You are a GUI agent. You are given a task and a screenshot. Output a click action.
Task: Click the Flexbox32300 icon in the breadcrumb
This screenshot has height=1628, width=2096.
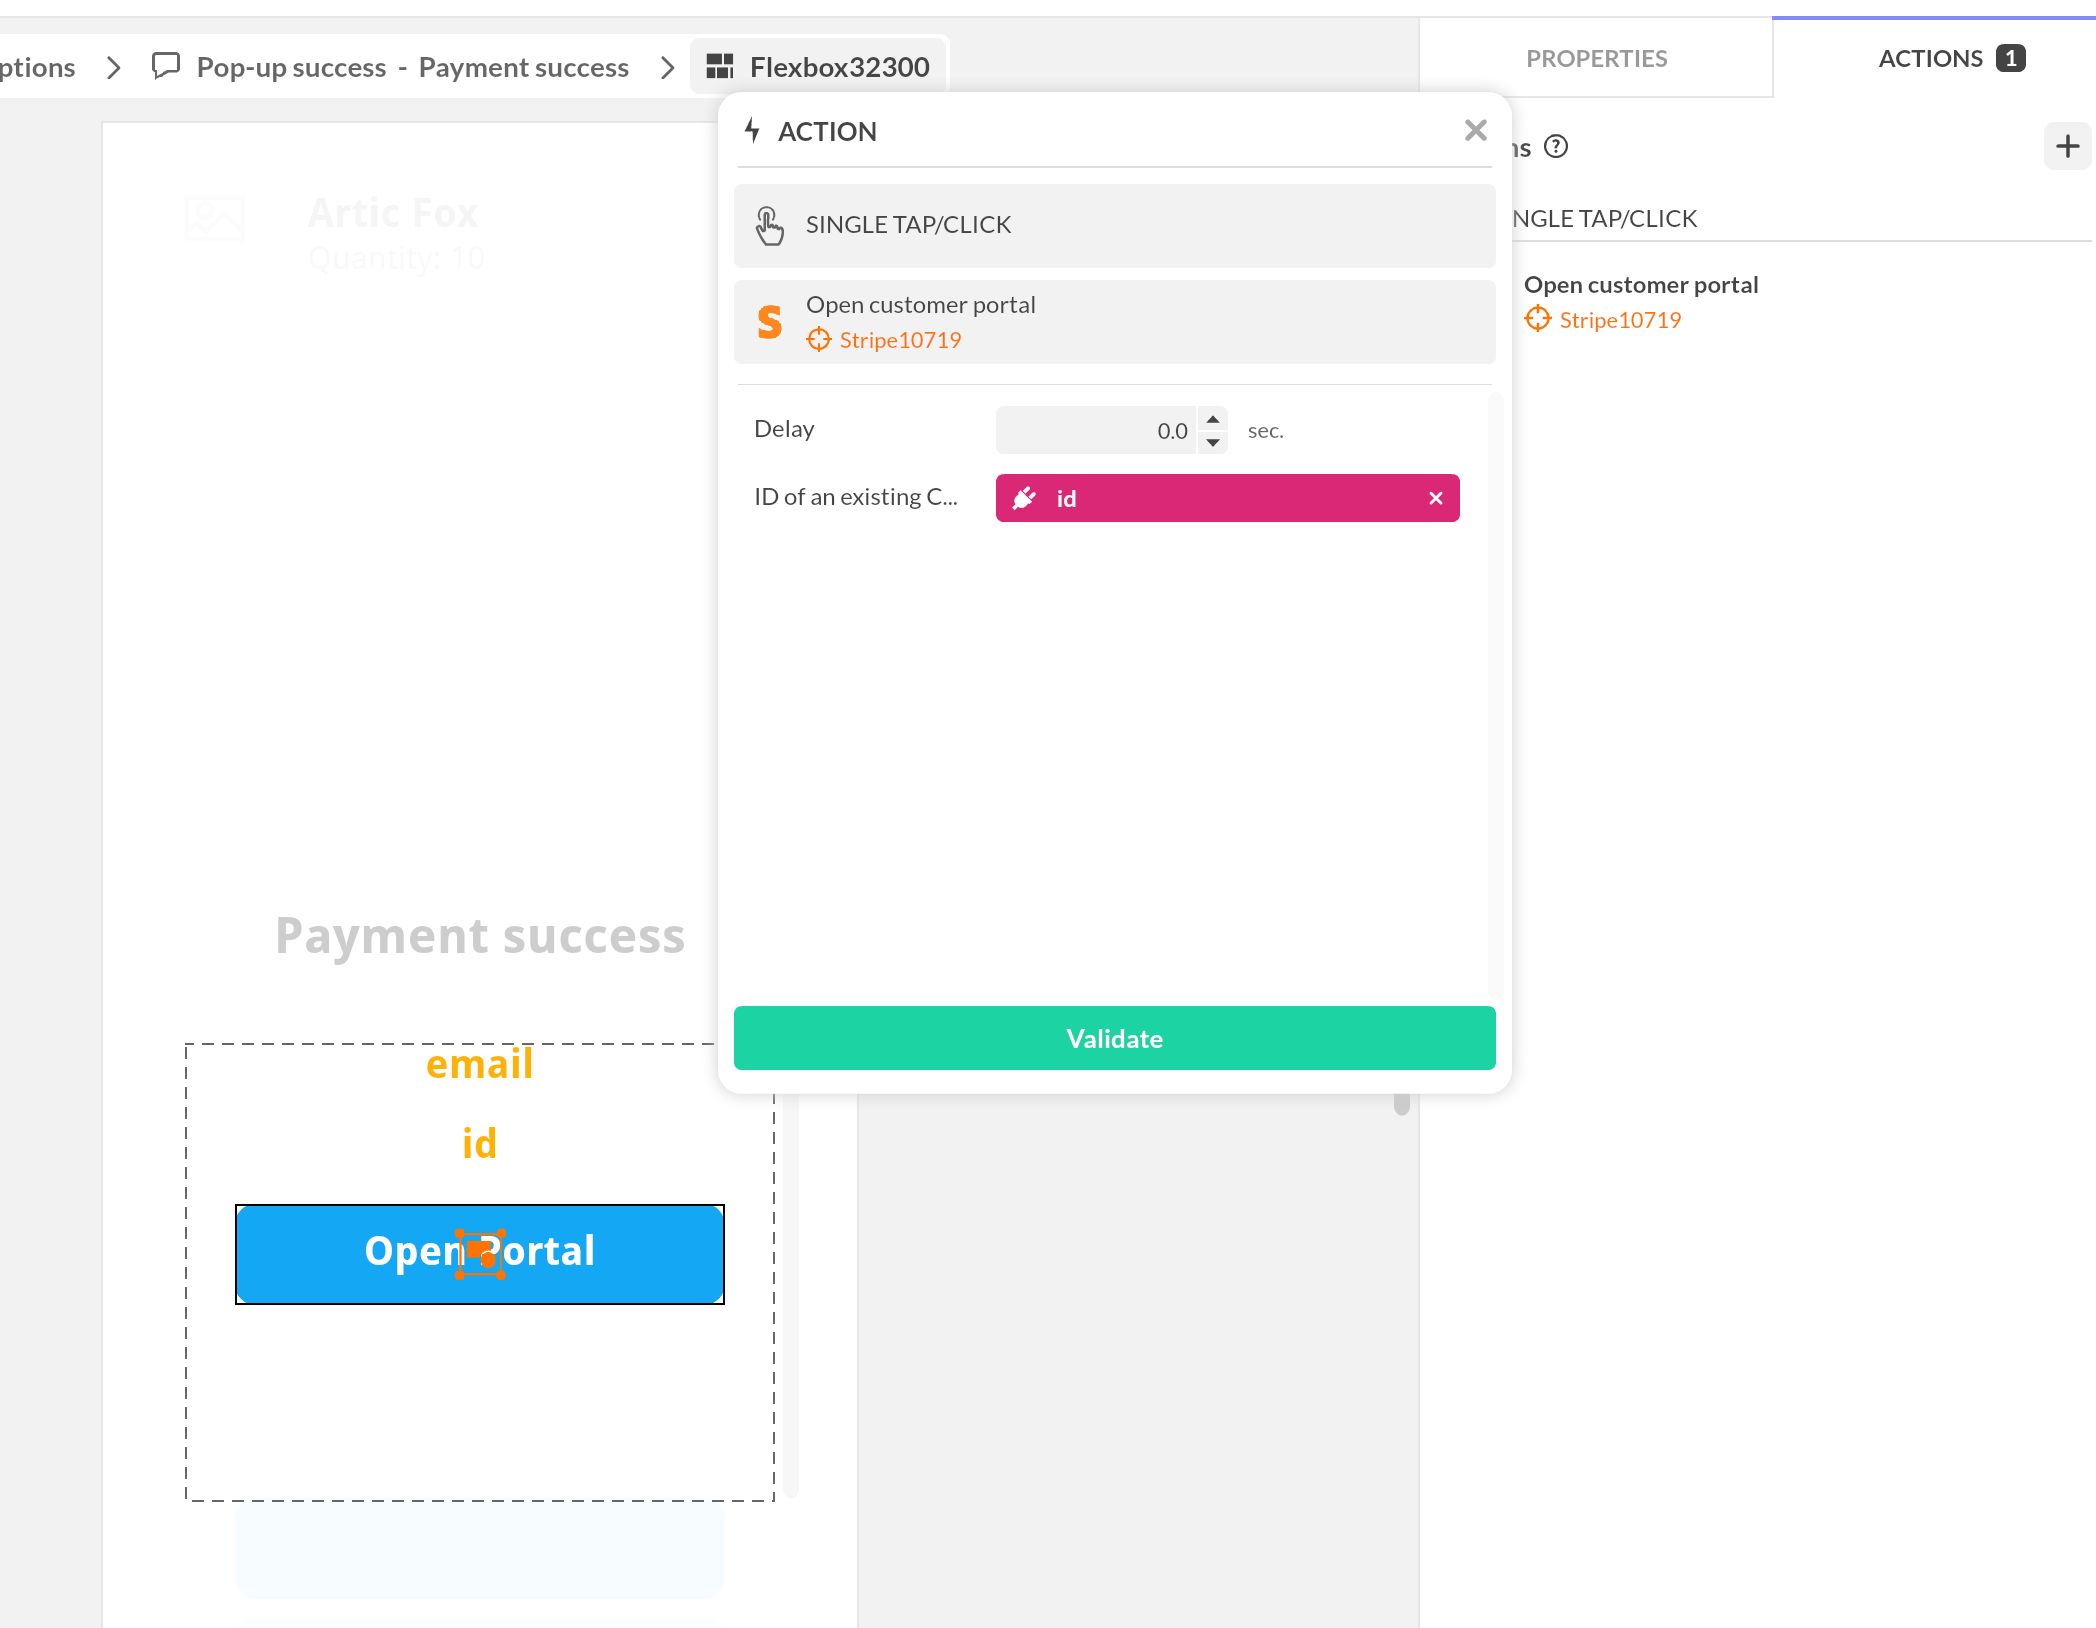(718, 67)
